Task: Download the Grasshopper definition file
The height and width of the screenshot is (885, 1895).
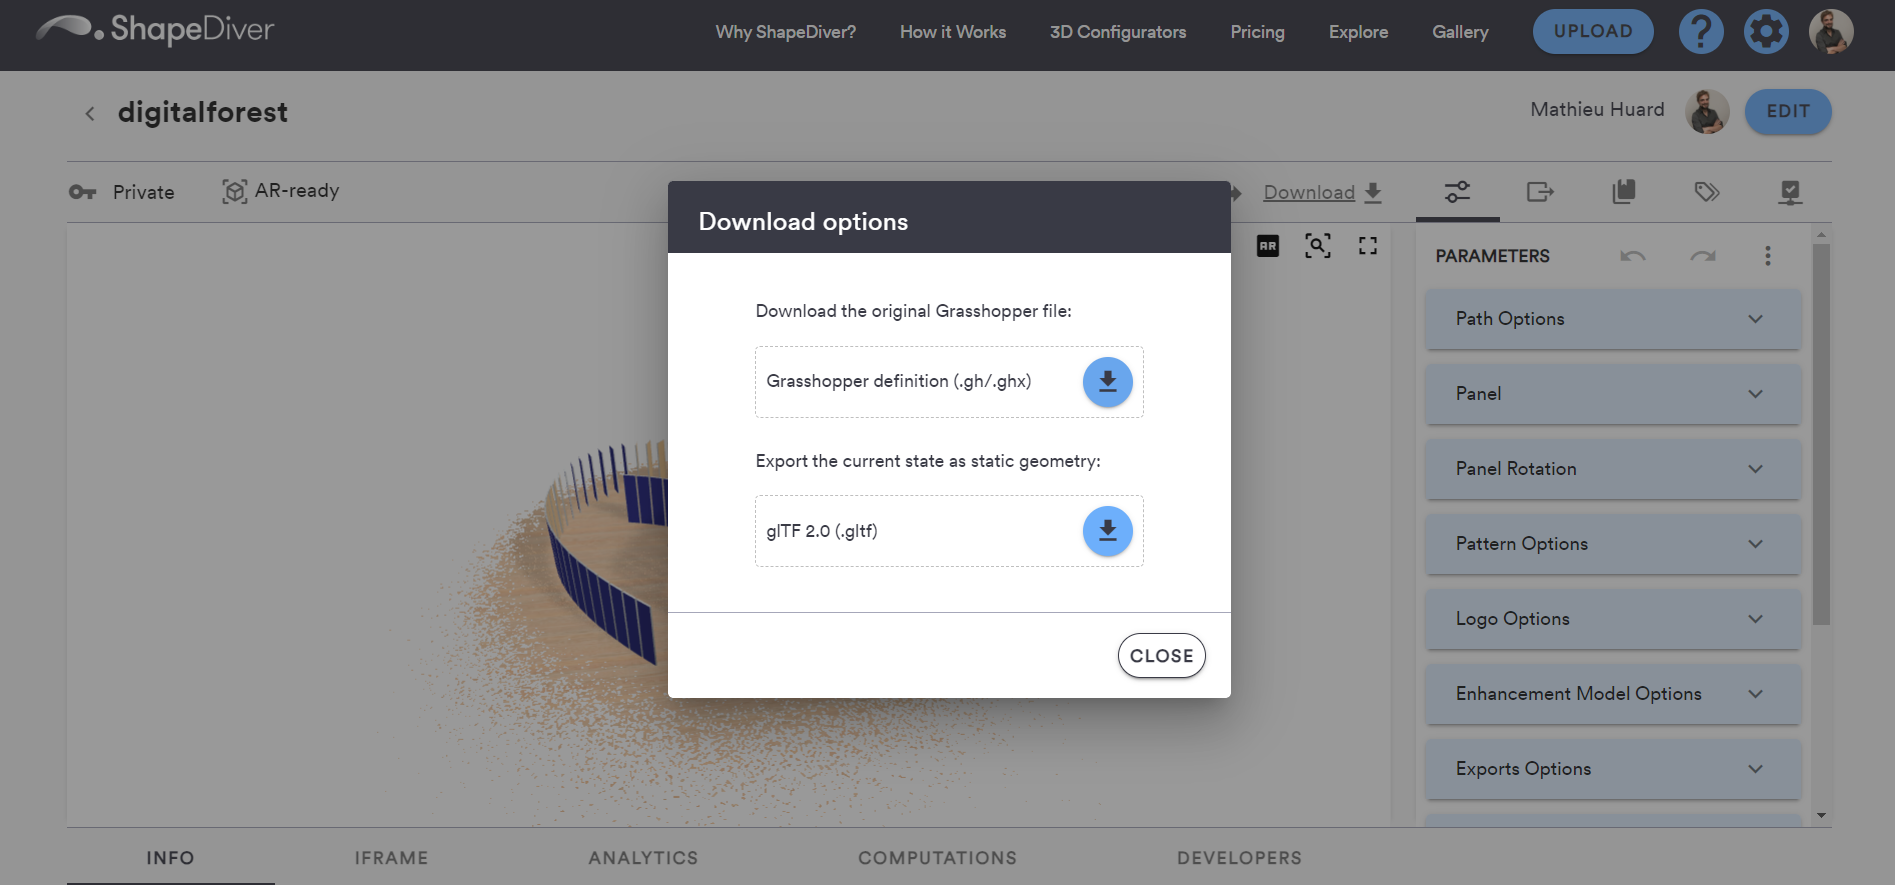Action: click(1107, 382)
